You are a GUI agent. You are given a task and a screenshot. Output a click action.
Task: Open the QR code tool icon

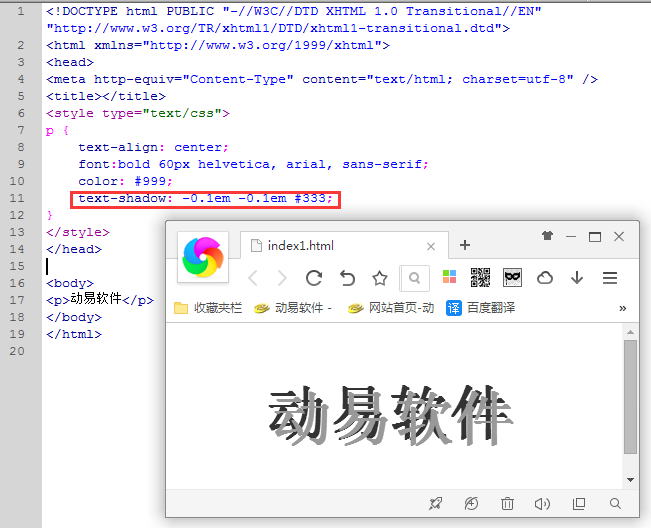pos(480,278)
